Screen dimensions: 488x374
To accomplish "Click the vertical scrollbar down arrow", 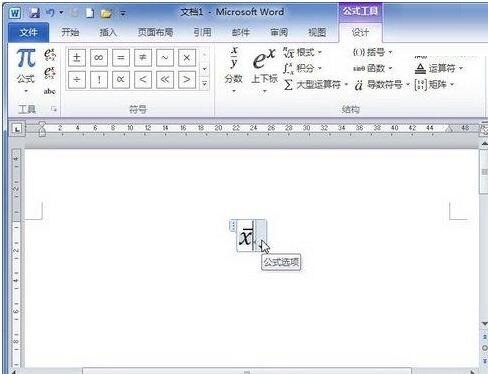I will pyautogui.click(x=484, y=323).
